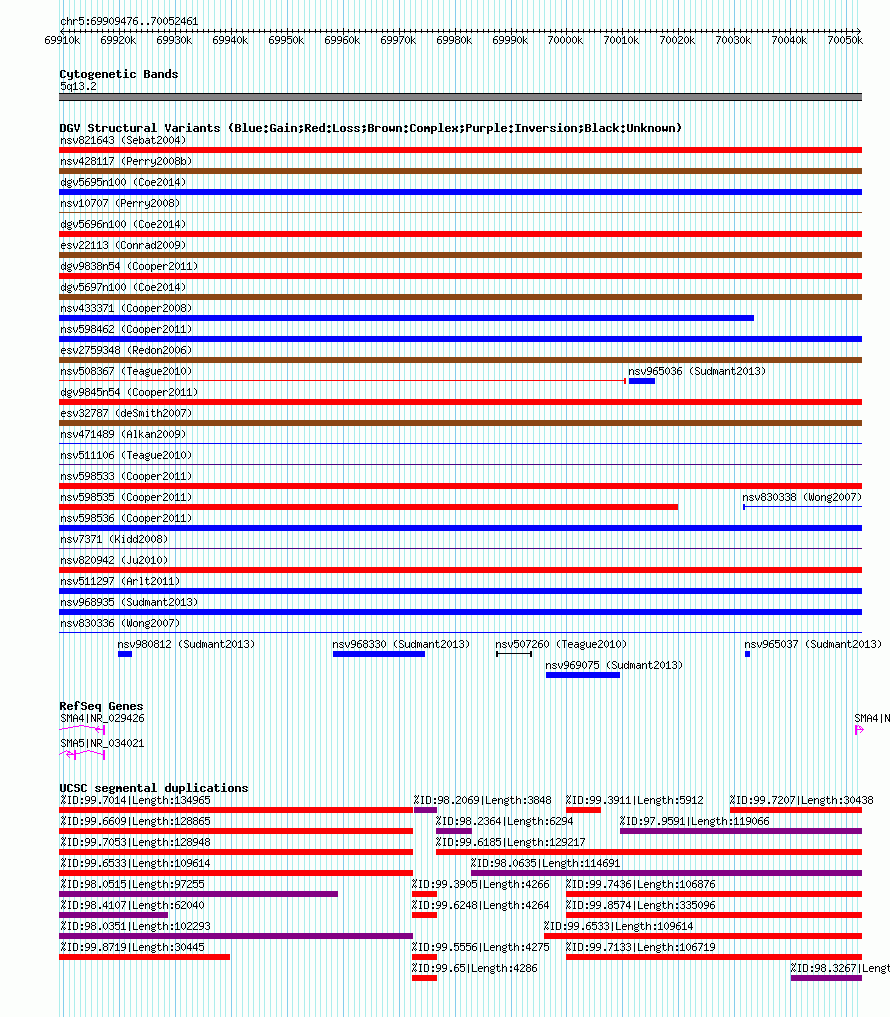Click the %ID:98.4107|Length:62040 duplication label
The image size is (890, 1017).
[132, 905]
